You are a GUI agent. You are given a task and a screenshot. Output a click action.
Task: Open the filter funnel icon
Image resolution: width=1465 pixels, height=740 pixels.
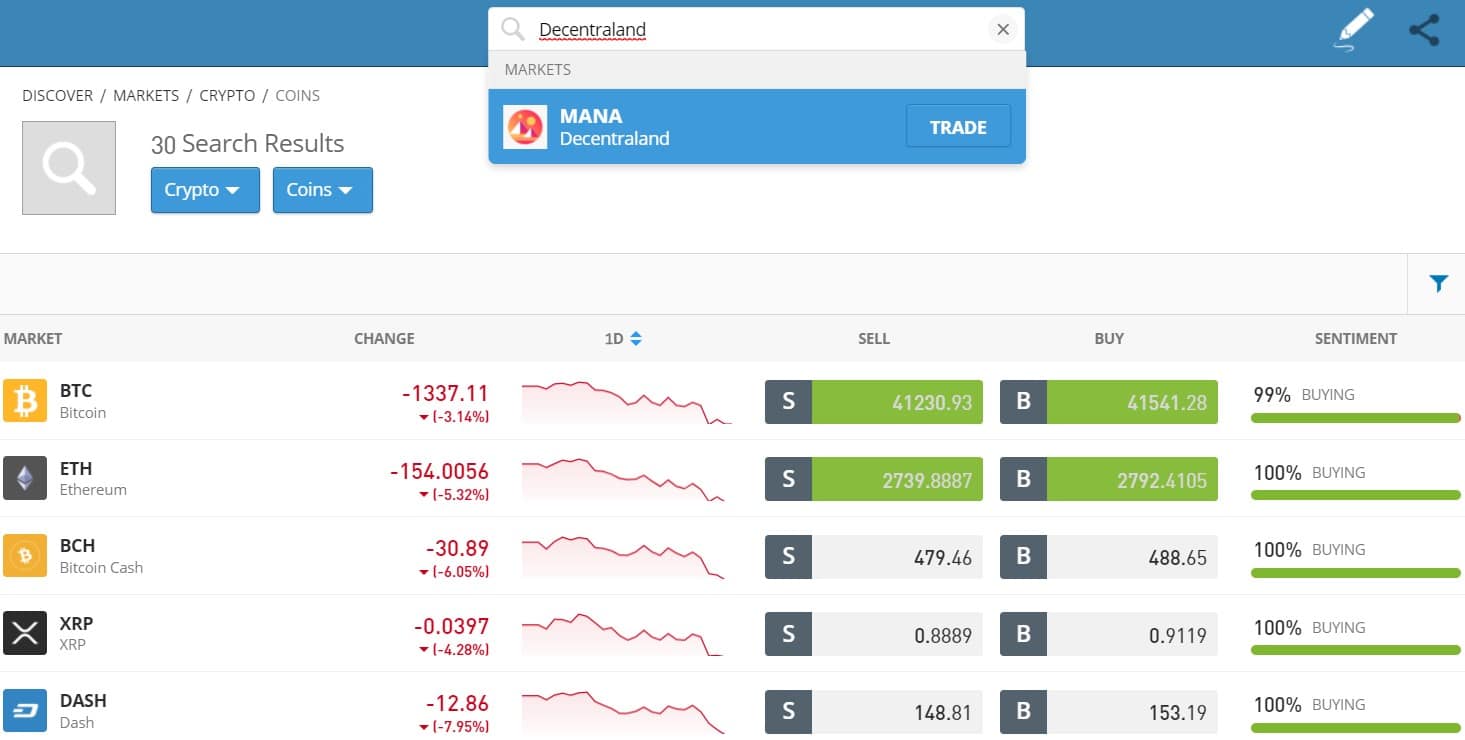click(x=1438, y=284)
